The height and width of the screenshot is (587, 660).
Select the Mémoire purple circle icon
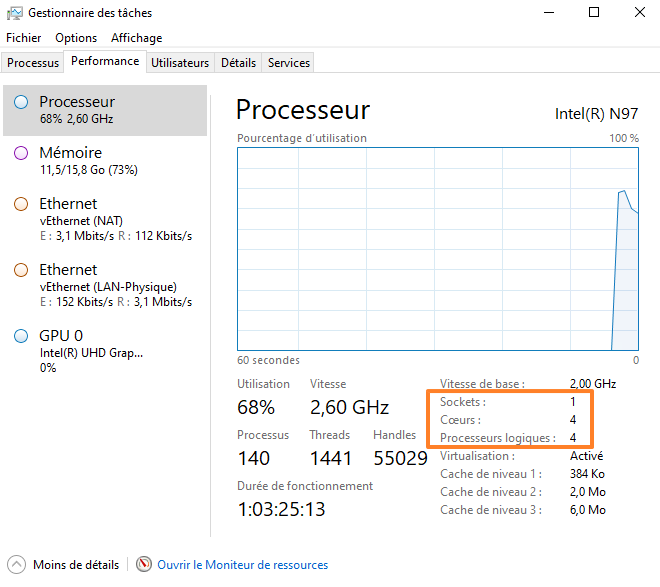21,153
